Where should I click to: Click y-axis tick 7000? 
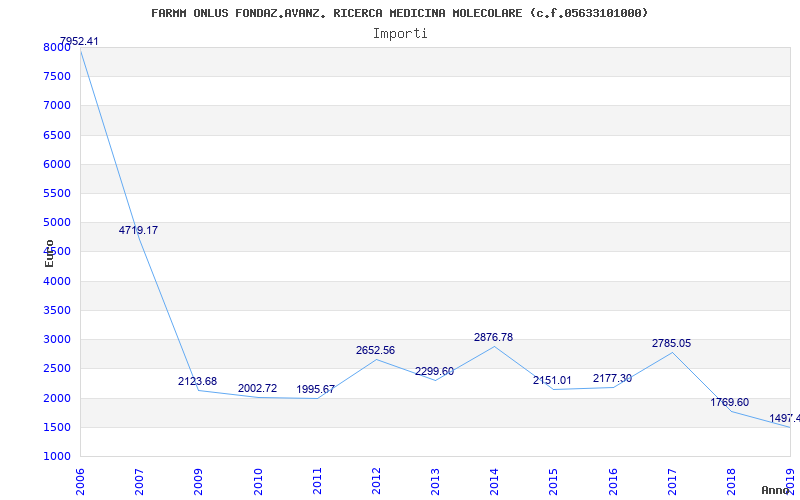click(x=57, y=106)
